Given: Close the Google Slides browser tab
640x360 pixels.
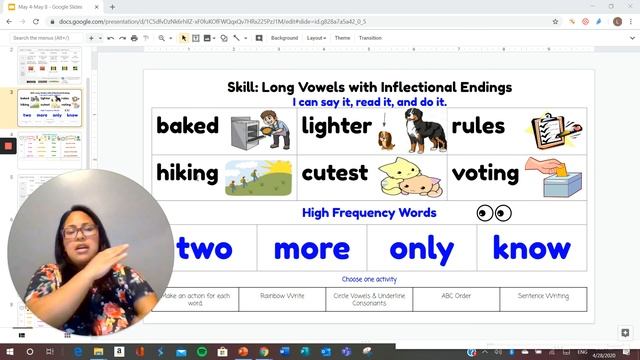Looking at the screenshot, I should pos(97,7).
